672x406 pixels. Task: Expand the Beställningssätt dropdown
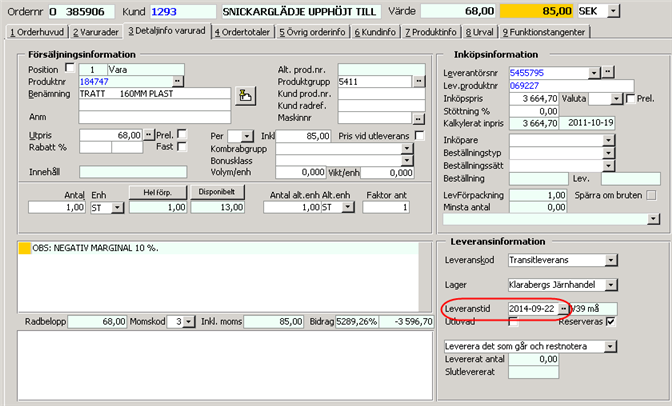tap(609, 166)
